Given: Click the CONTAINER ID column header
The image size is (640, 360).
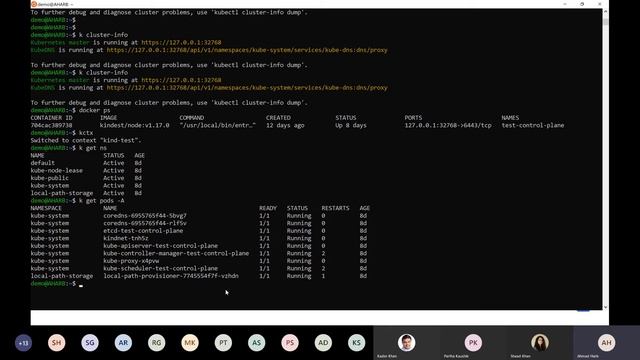Looking at the screenshot, I should 51,118.
